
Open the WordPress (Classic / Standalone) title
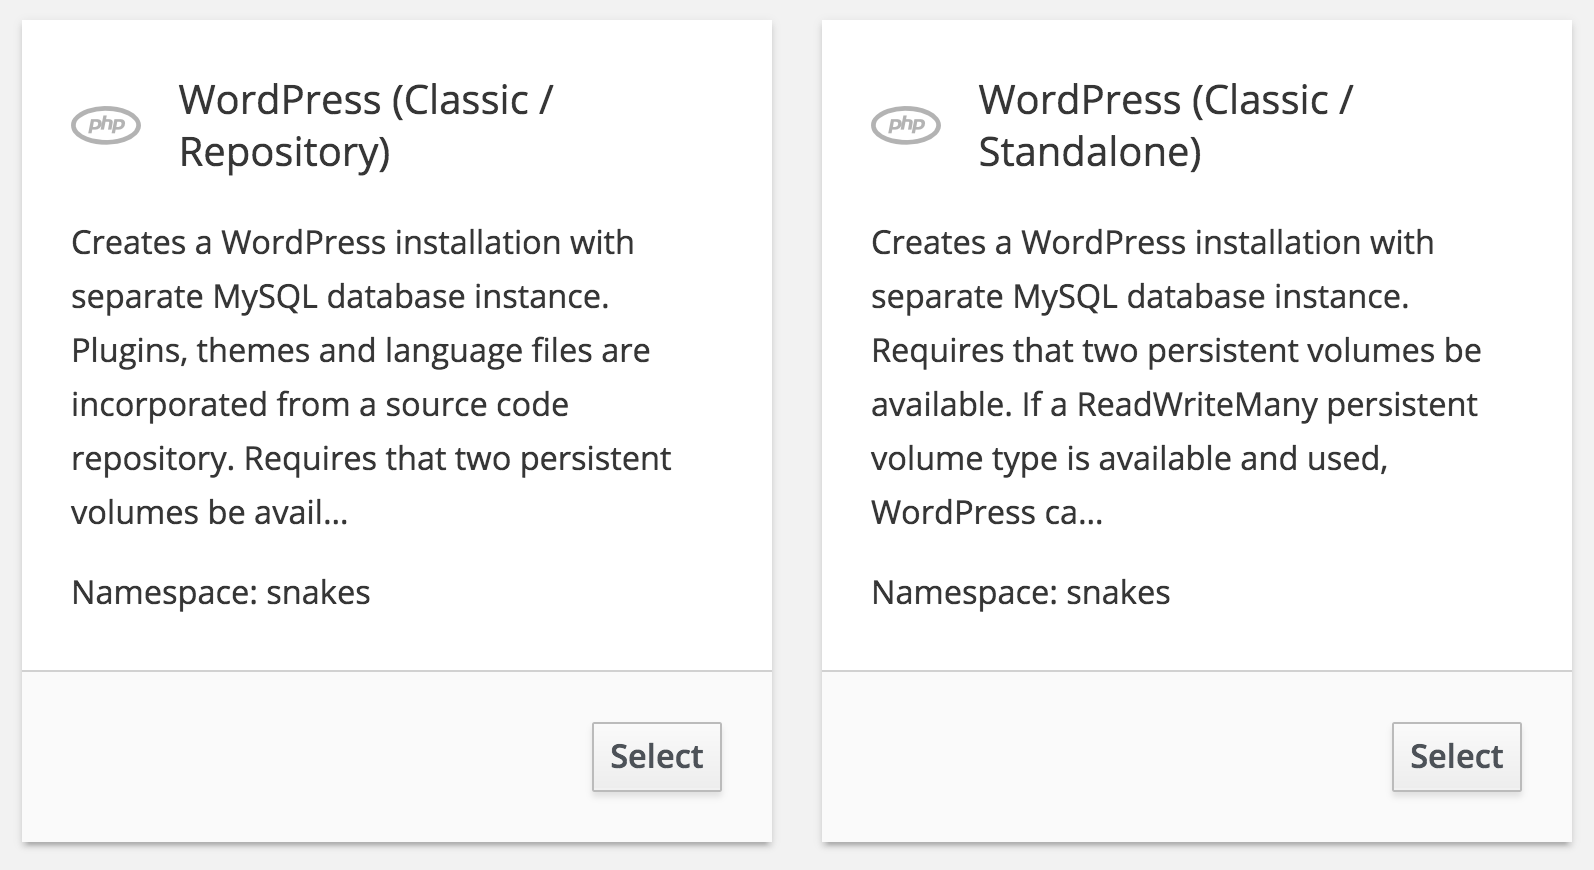[x=1166, y=126]
